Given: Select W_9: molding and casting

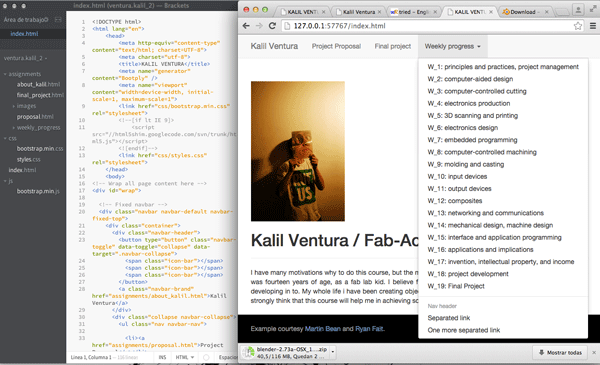Looking at the screenshot, I should pyautogui.click(x=466, y=165).
